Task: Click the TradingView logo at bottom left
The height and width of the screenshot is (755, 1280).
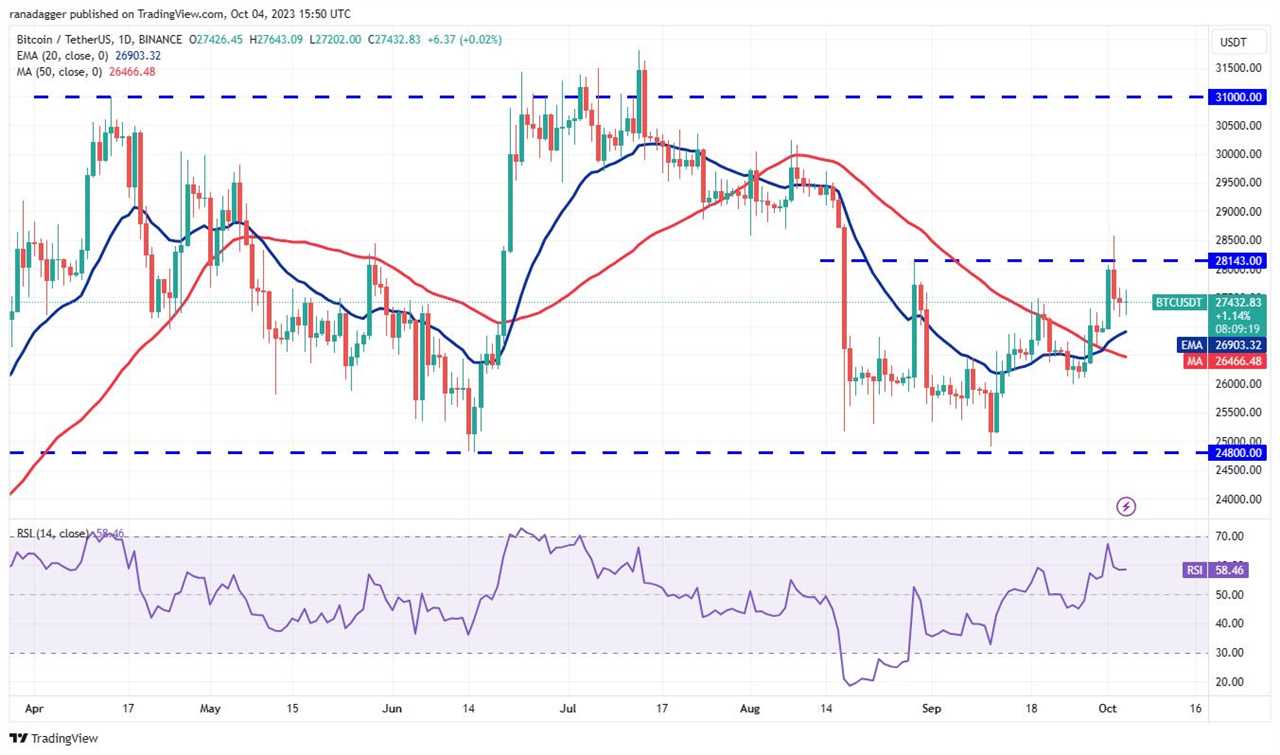Action: [56, 738]
